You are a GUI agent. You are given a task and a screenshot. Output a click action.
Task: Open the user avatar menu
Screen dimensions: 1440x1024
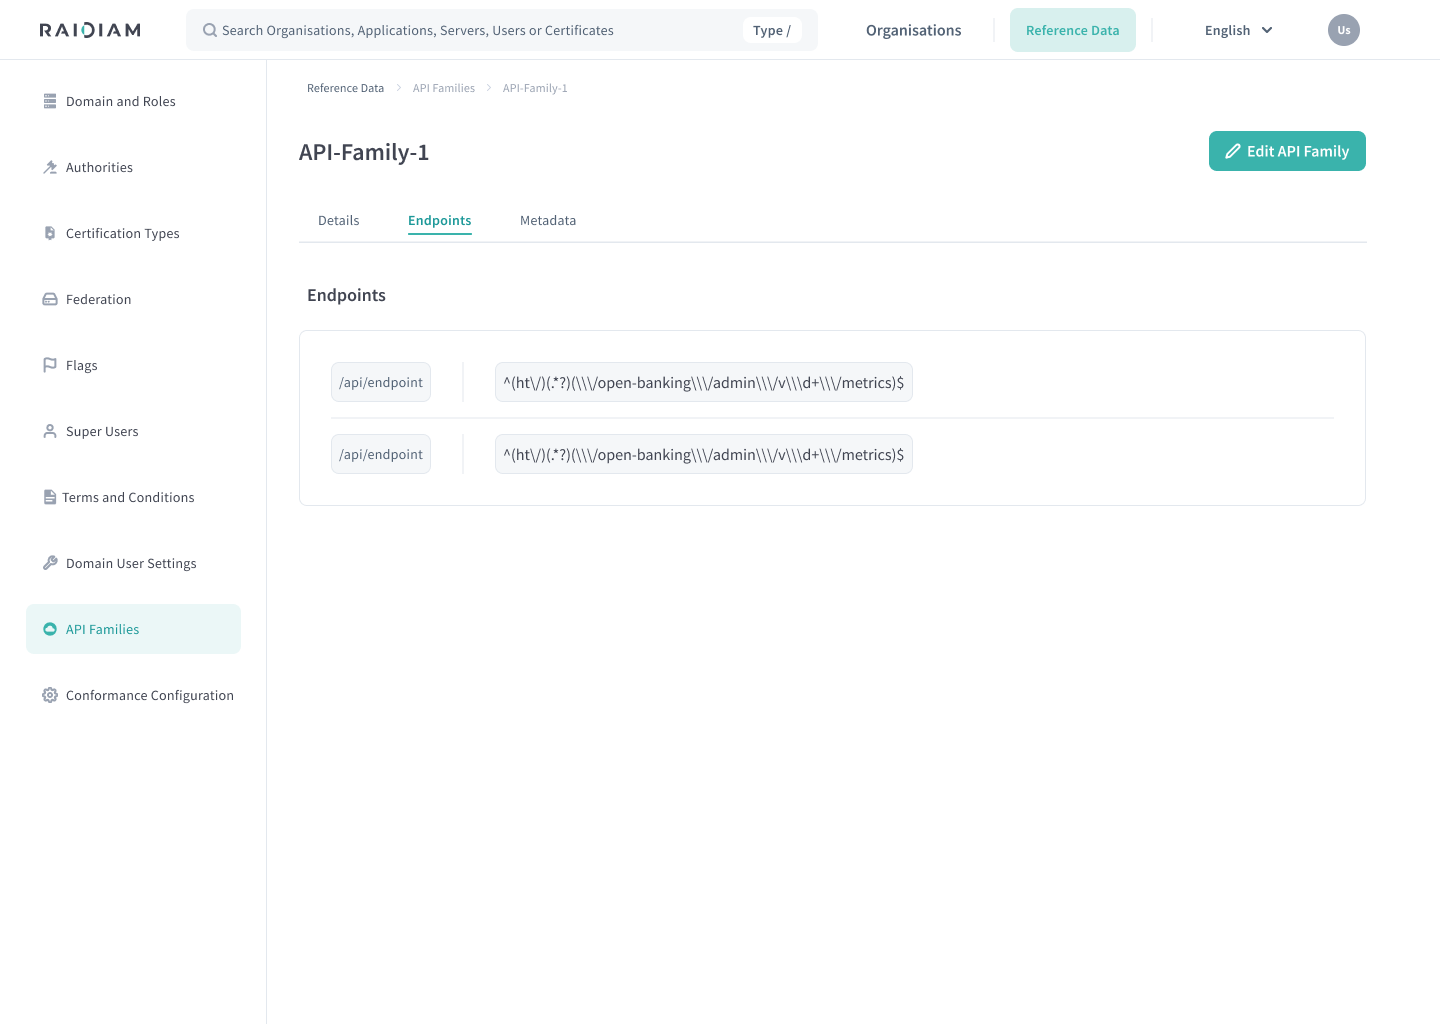point(1343,30)
